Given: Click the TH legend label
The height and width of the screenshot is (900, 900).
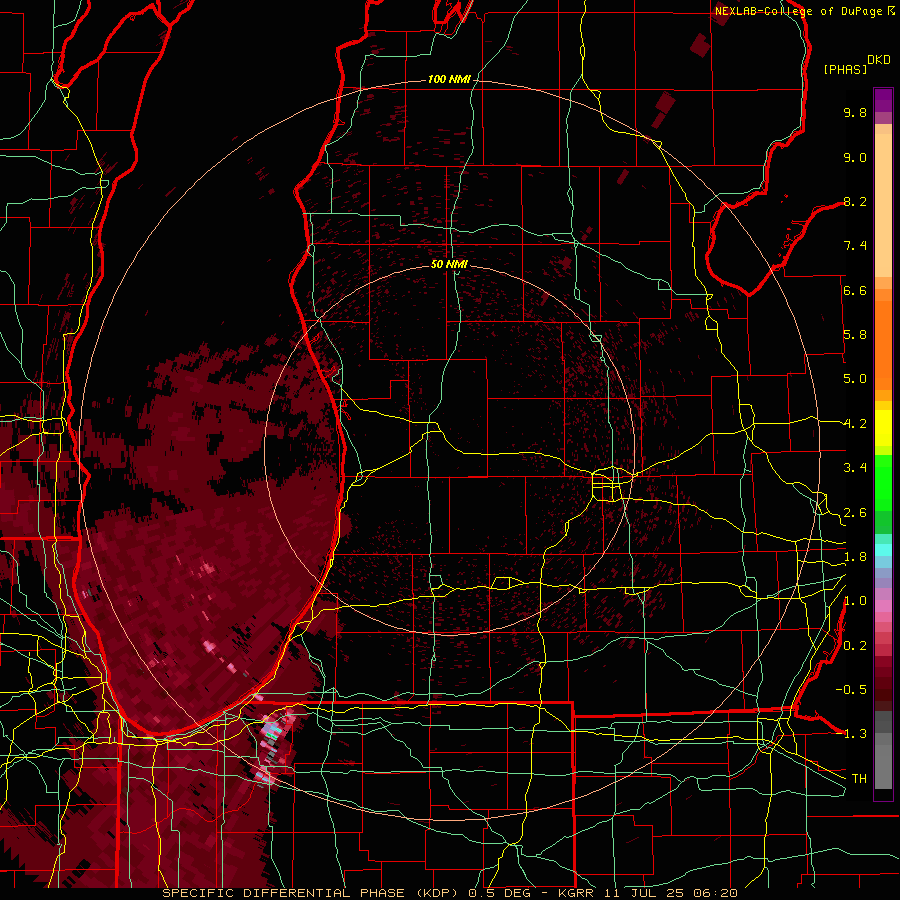Looking at the screenshot, I should [859, 779].
